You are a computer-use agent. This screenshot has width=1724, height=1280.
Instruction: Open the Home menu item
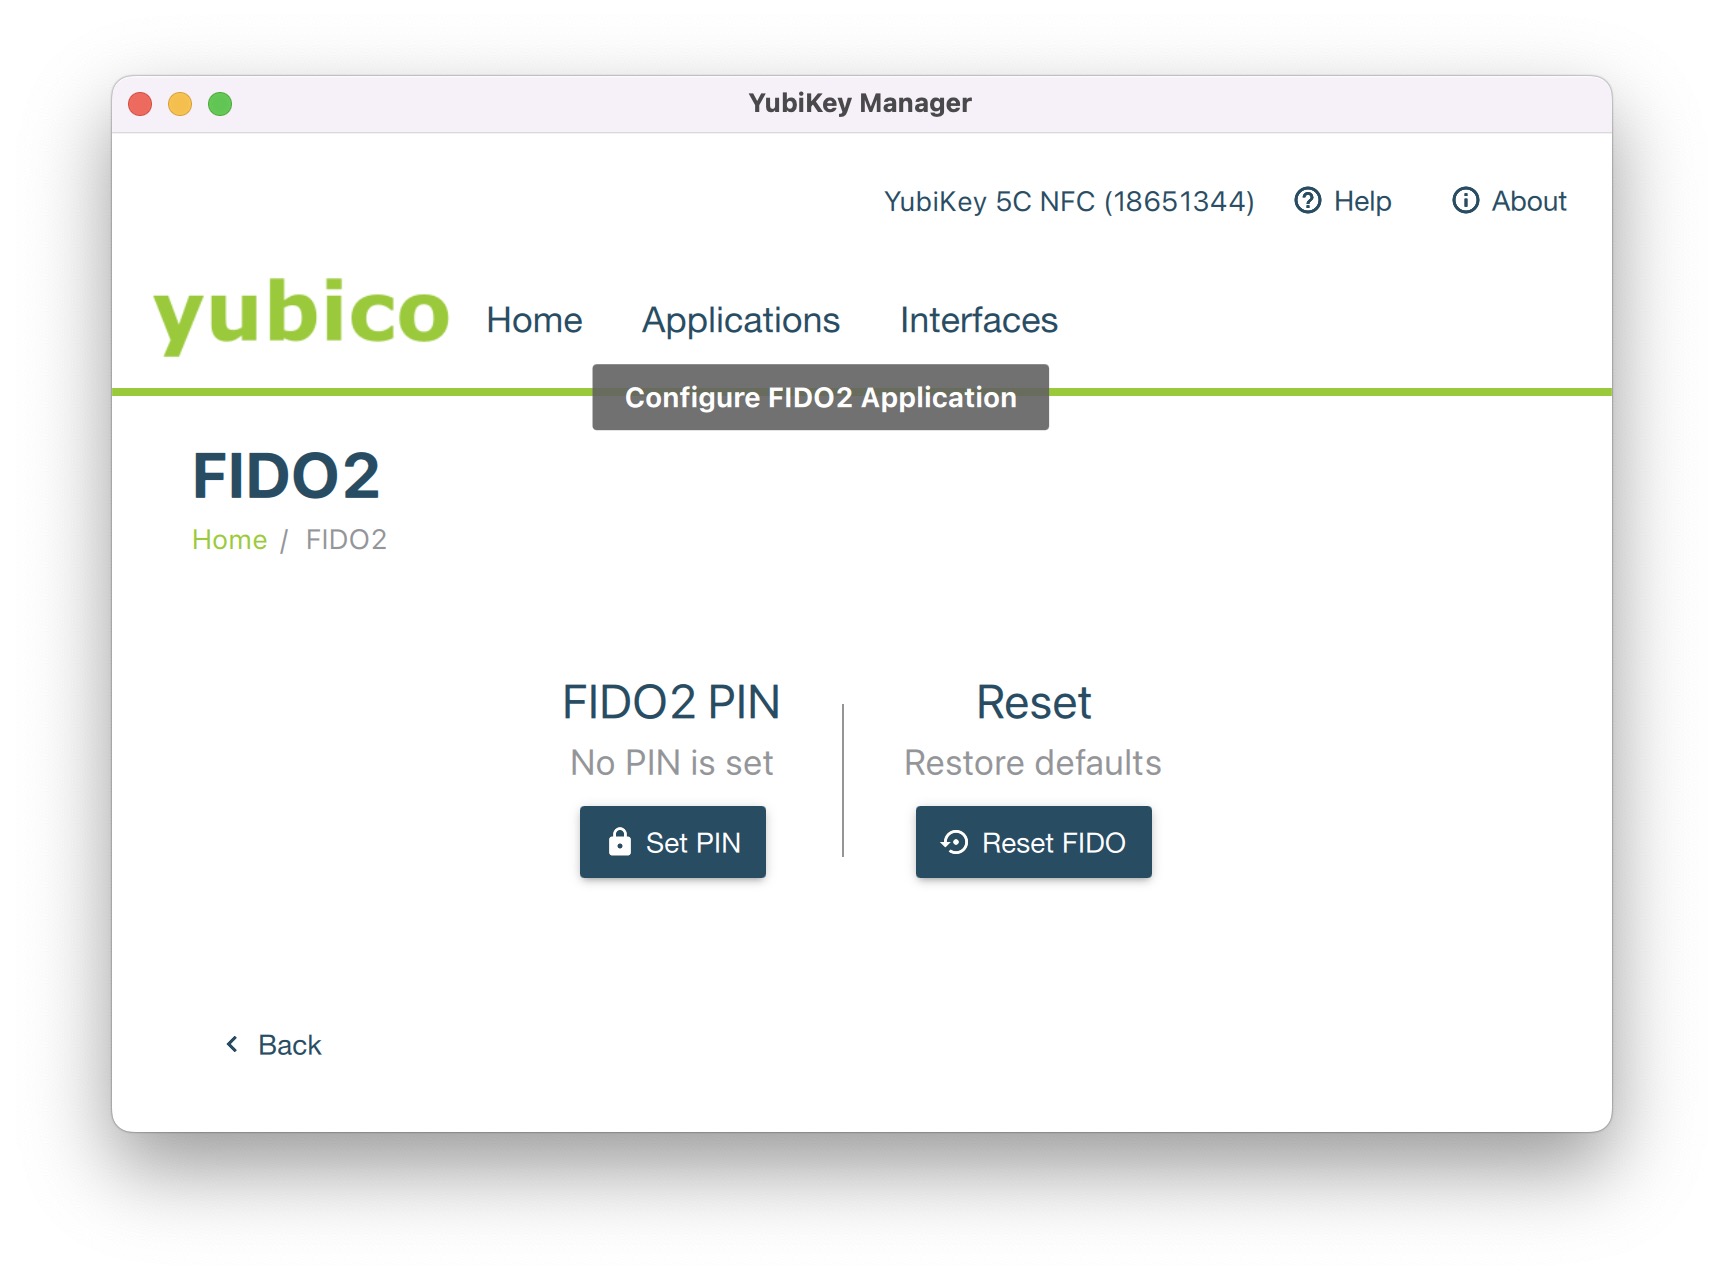[x=534, y=320]
